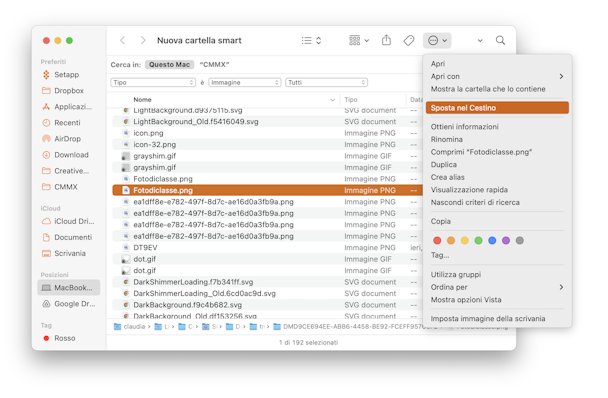The width and height of the screenshot is (608, 398).
Task: Choose Apri in context menu
Action: click(438, 64)
